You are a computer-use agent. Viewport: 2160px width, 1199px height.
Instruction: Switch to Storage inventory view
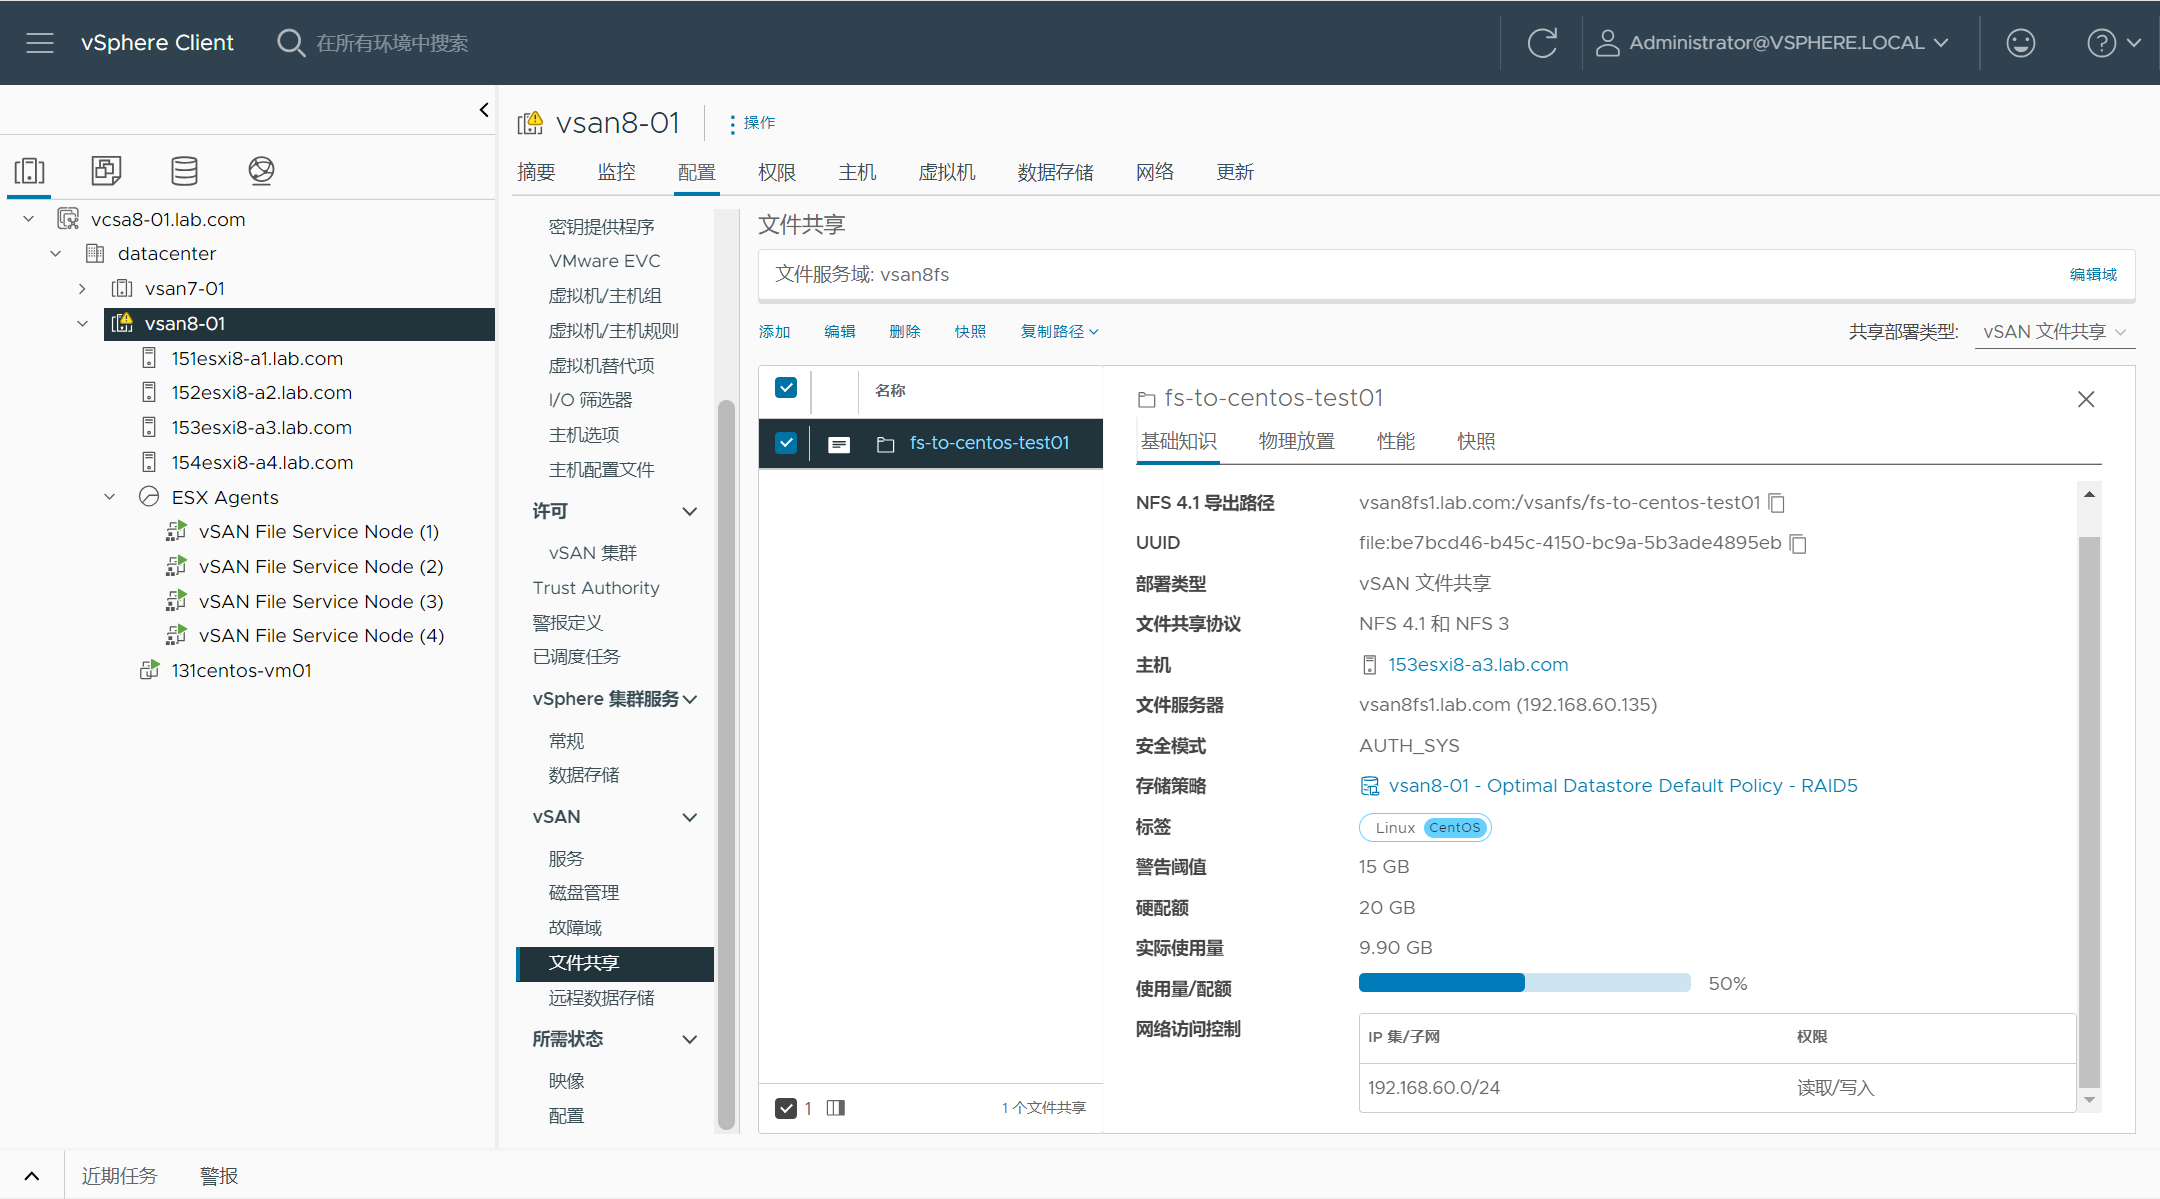(184, 171)
